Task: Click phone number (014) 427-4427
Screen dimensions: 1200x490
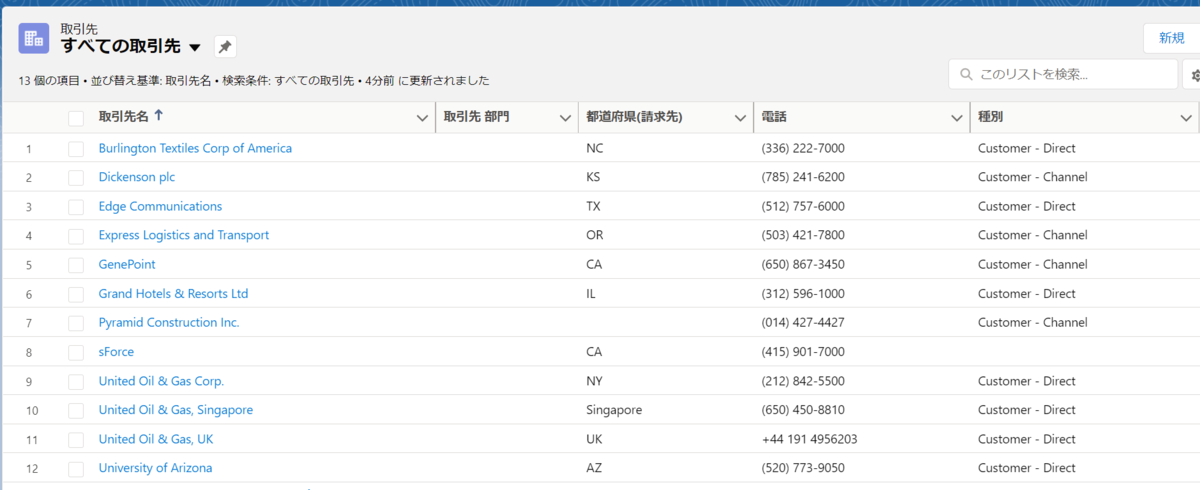Action: 803,322
